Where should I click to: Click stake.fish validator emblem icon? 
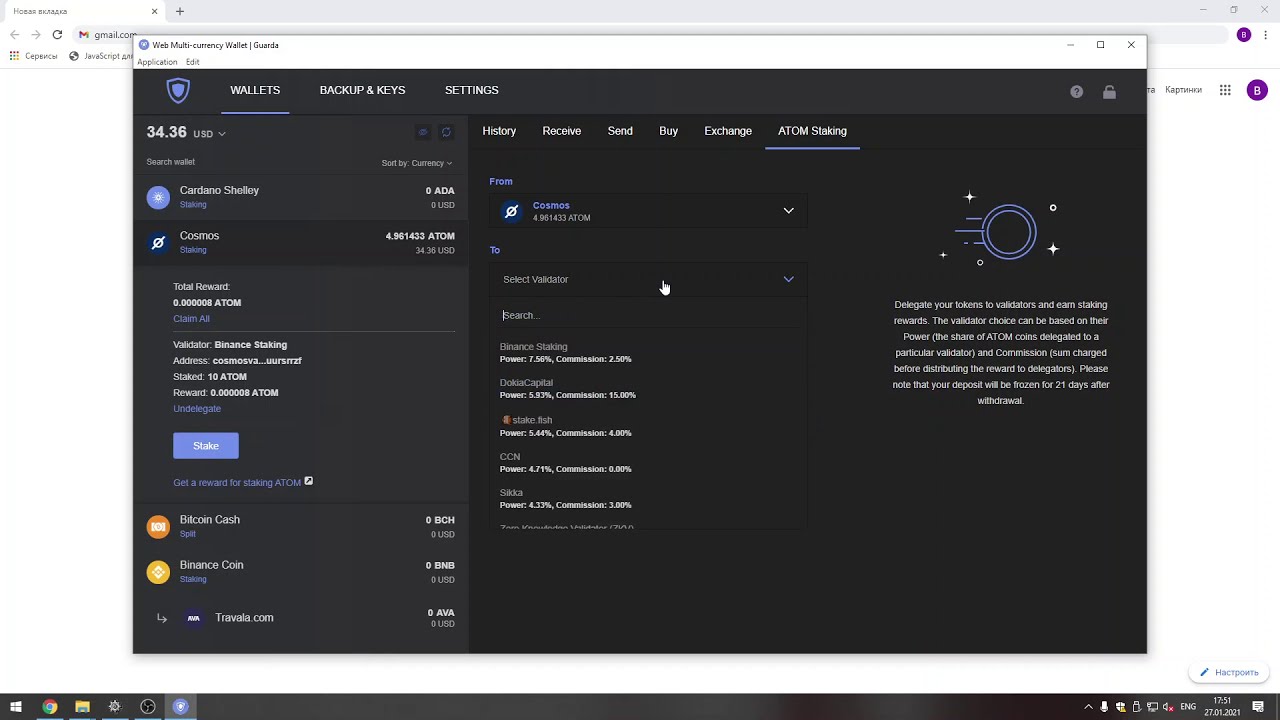point(506,420)
